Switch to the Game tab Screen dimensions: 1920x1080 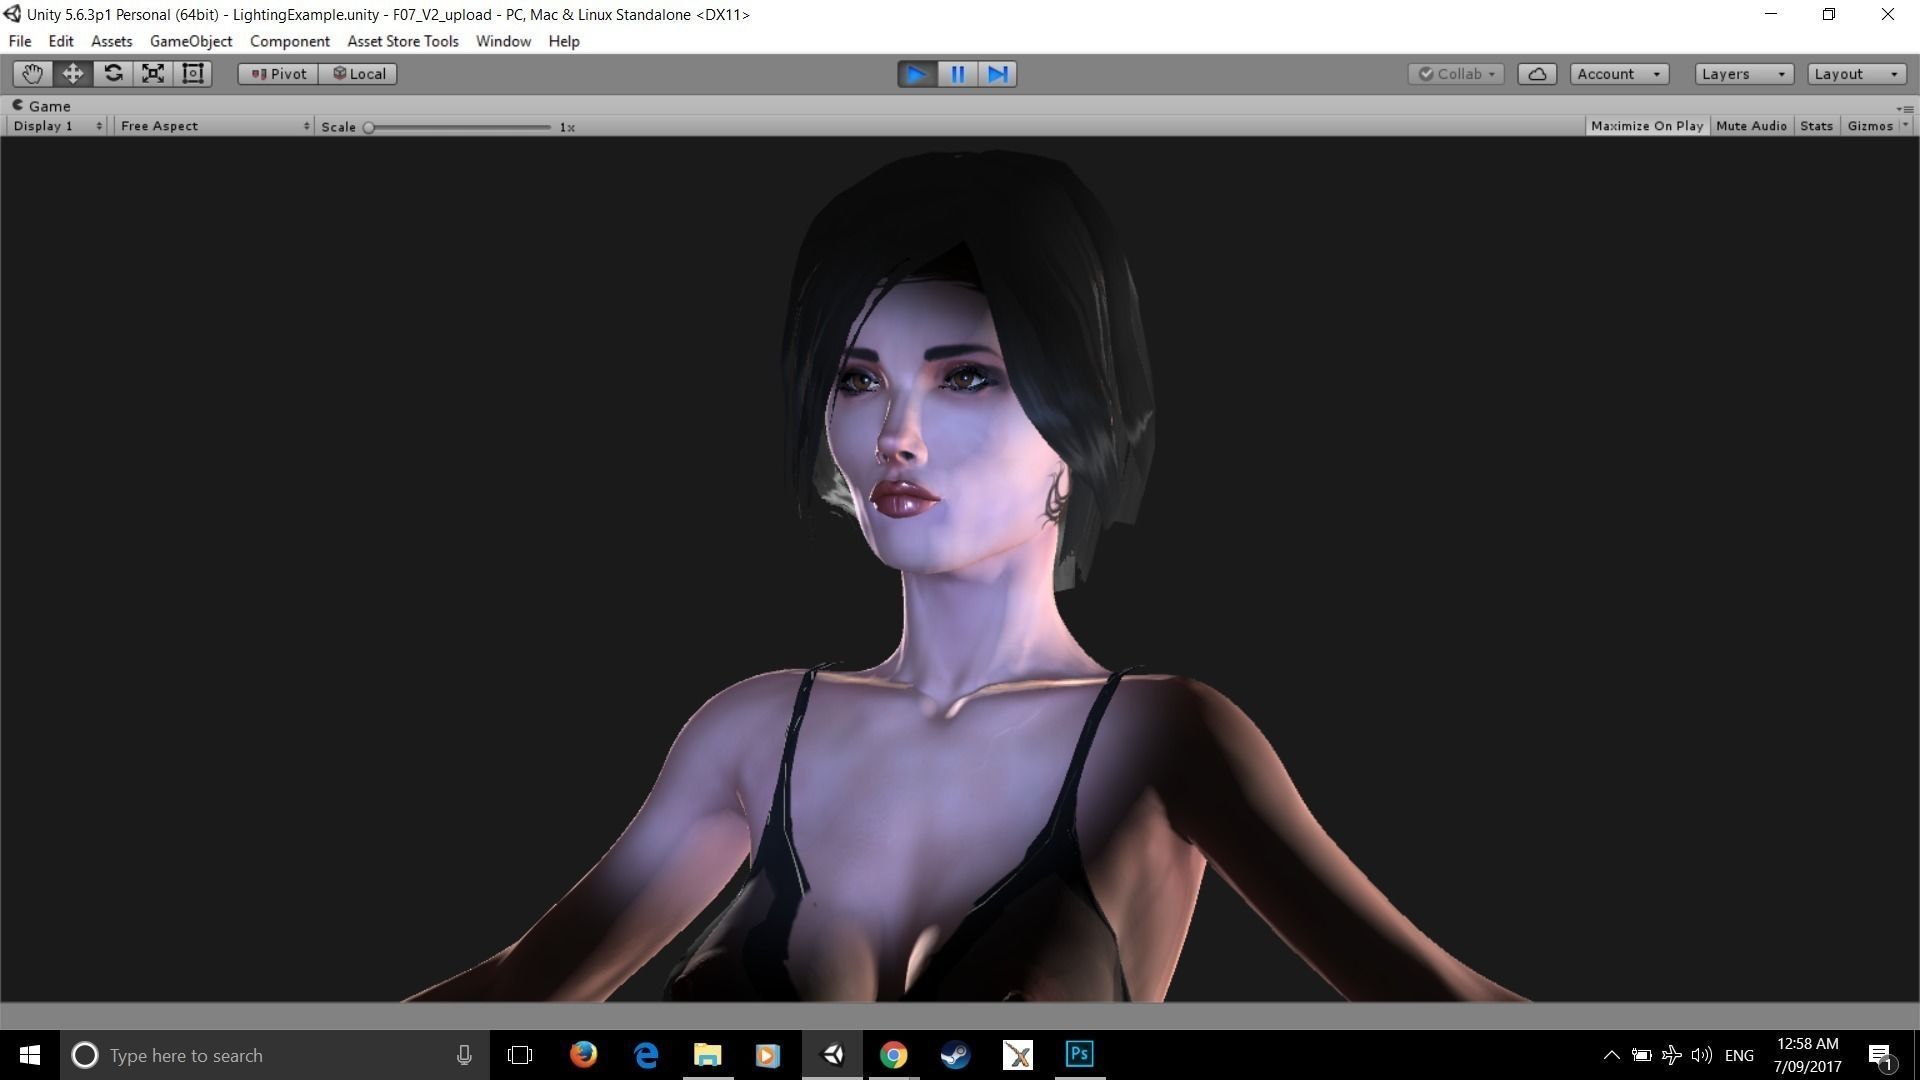click(x=41, y=106)
